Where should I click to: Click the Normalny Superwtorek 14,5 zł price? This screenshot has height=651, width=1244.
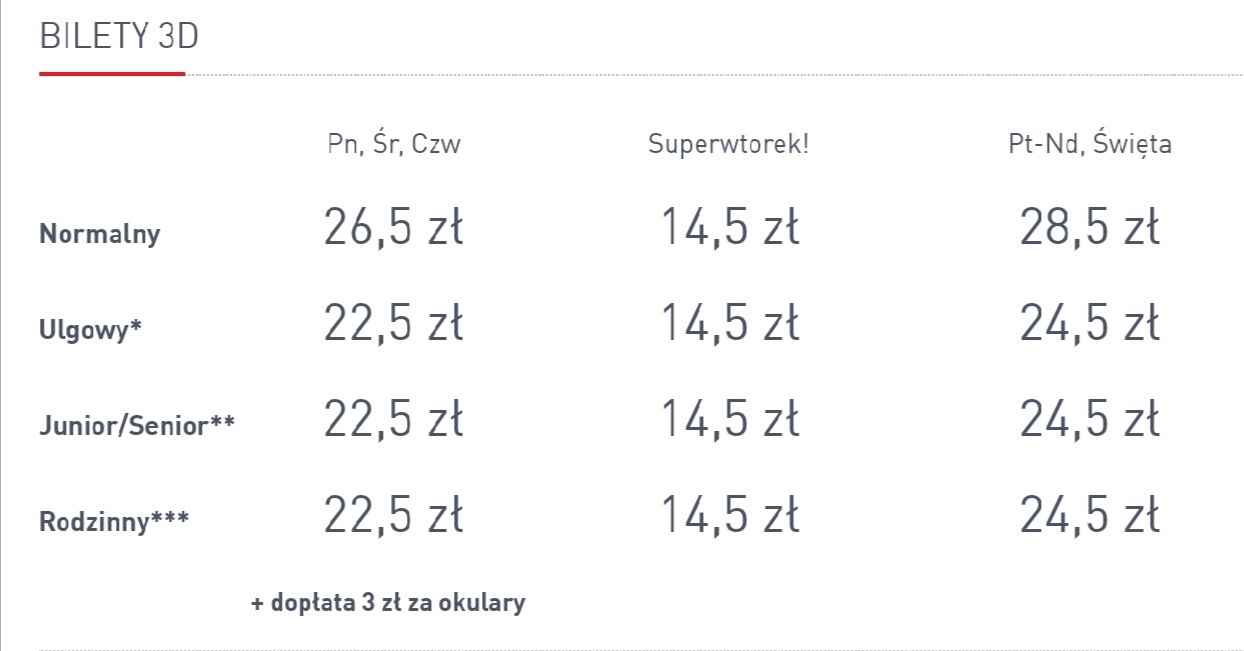(x=730, y=228)
